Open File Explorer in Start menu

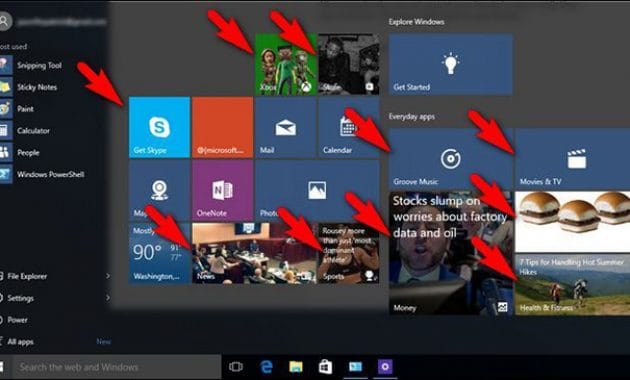(x=27, y=276)
